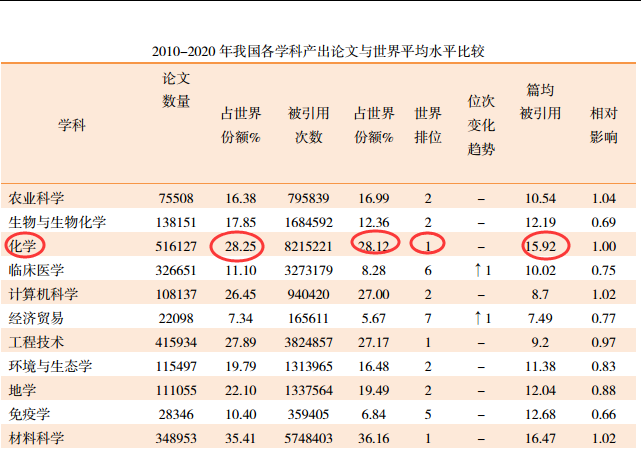Click the 免疫学 citation count 359405
This screenshot has height=451, width=641.
(308, 413)
